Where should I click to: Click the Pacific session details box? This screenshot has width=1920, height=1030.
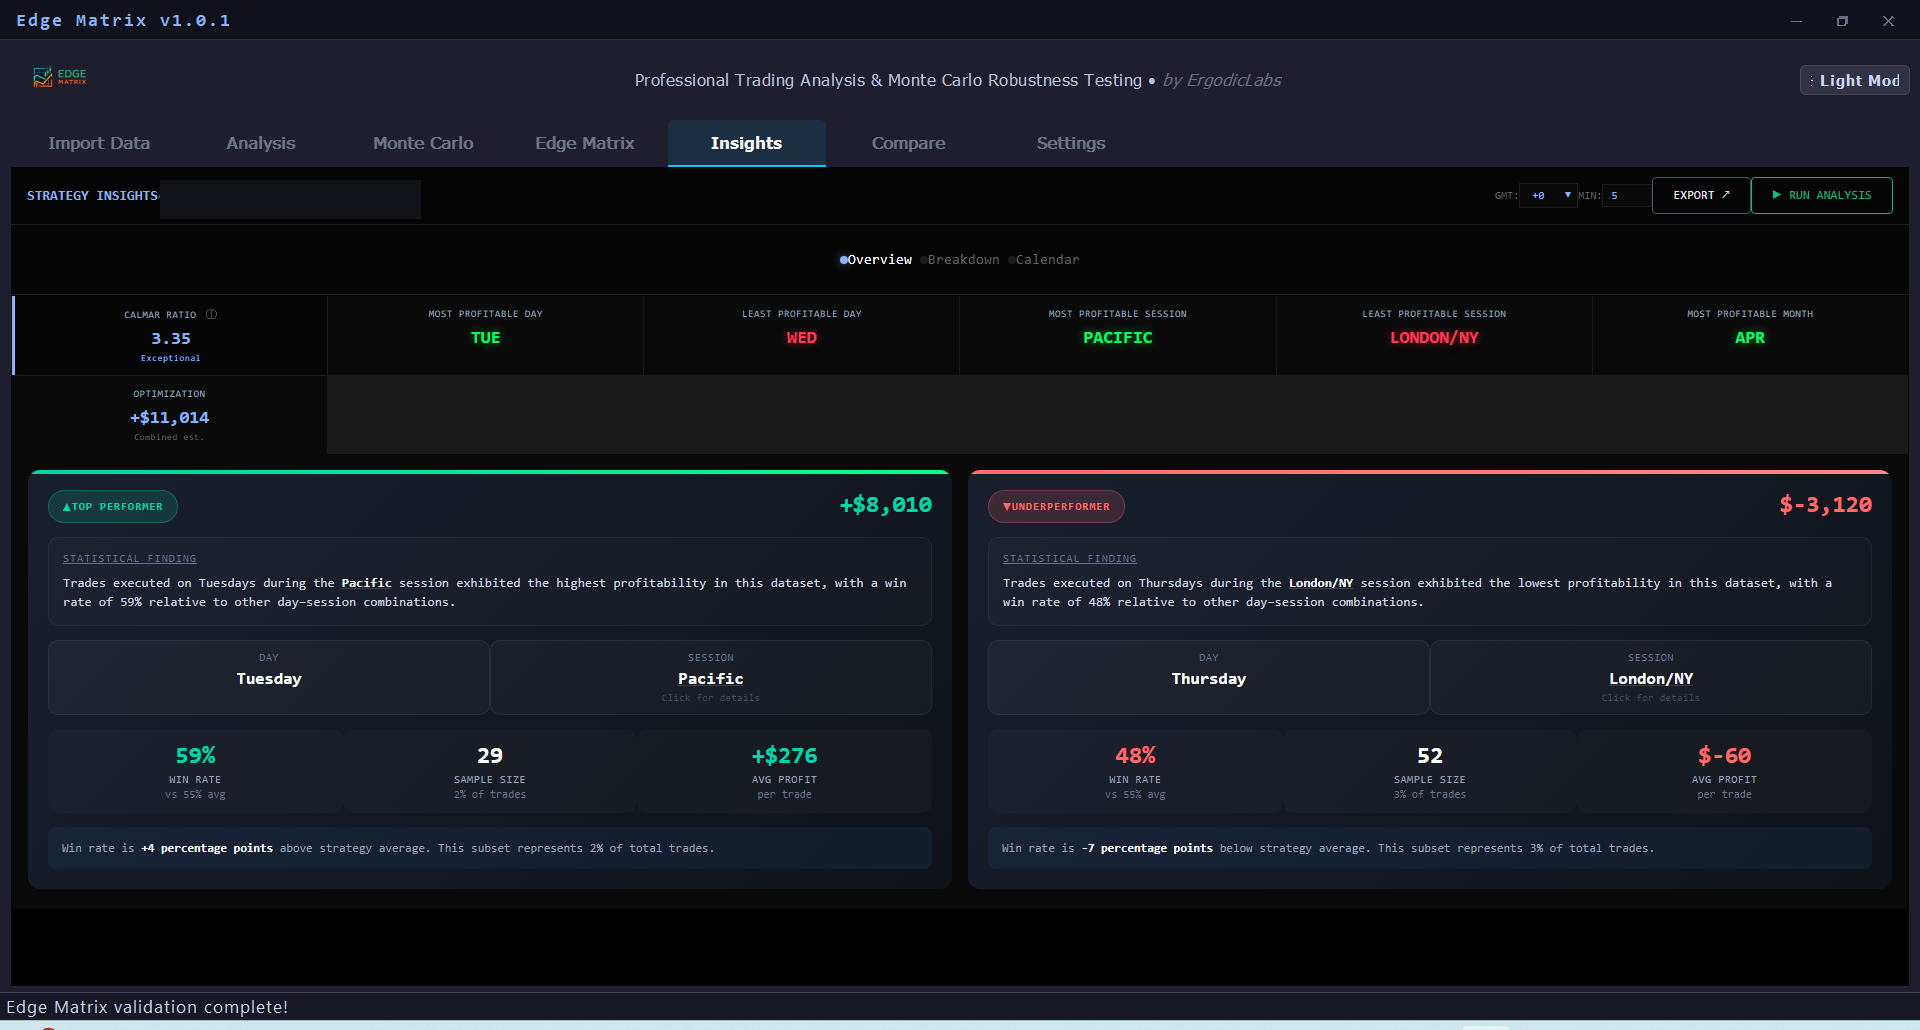[711, 677]
